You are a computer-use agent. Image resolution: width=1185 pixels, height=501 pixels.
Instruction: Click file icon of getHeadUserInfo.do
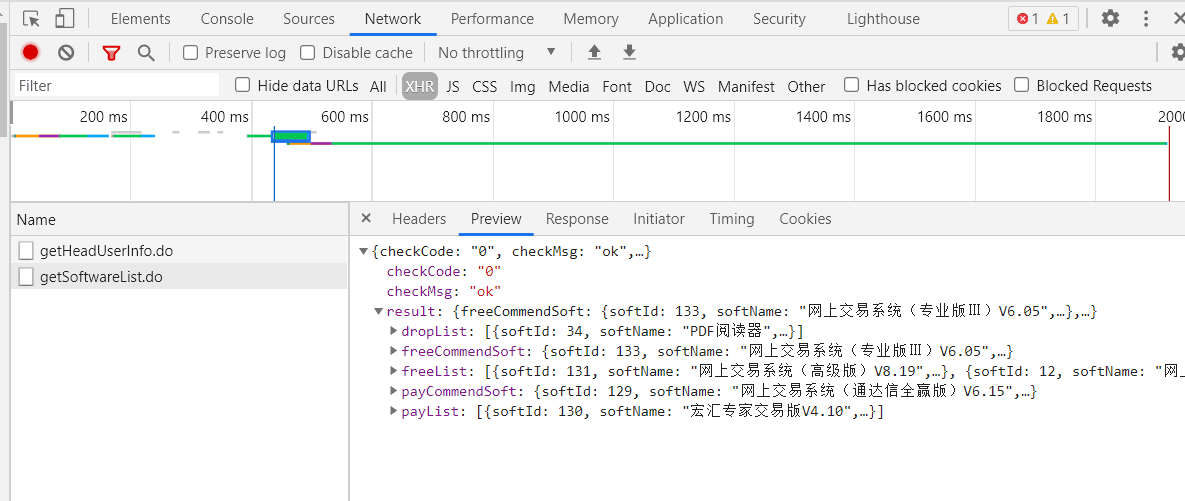tap(26, 250)
